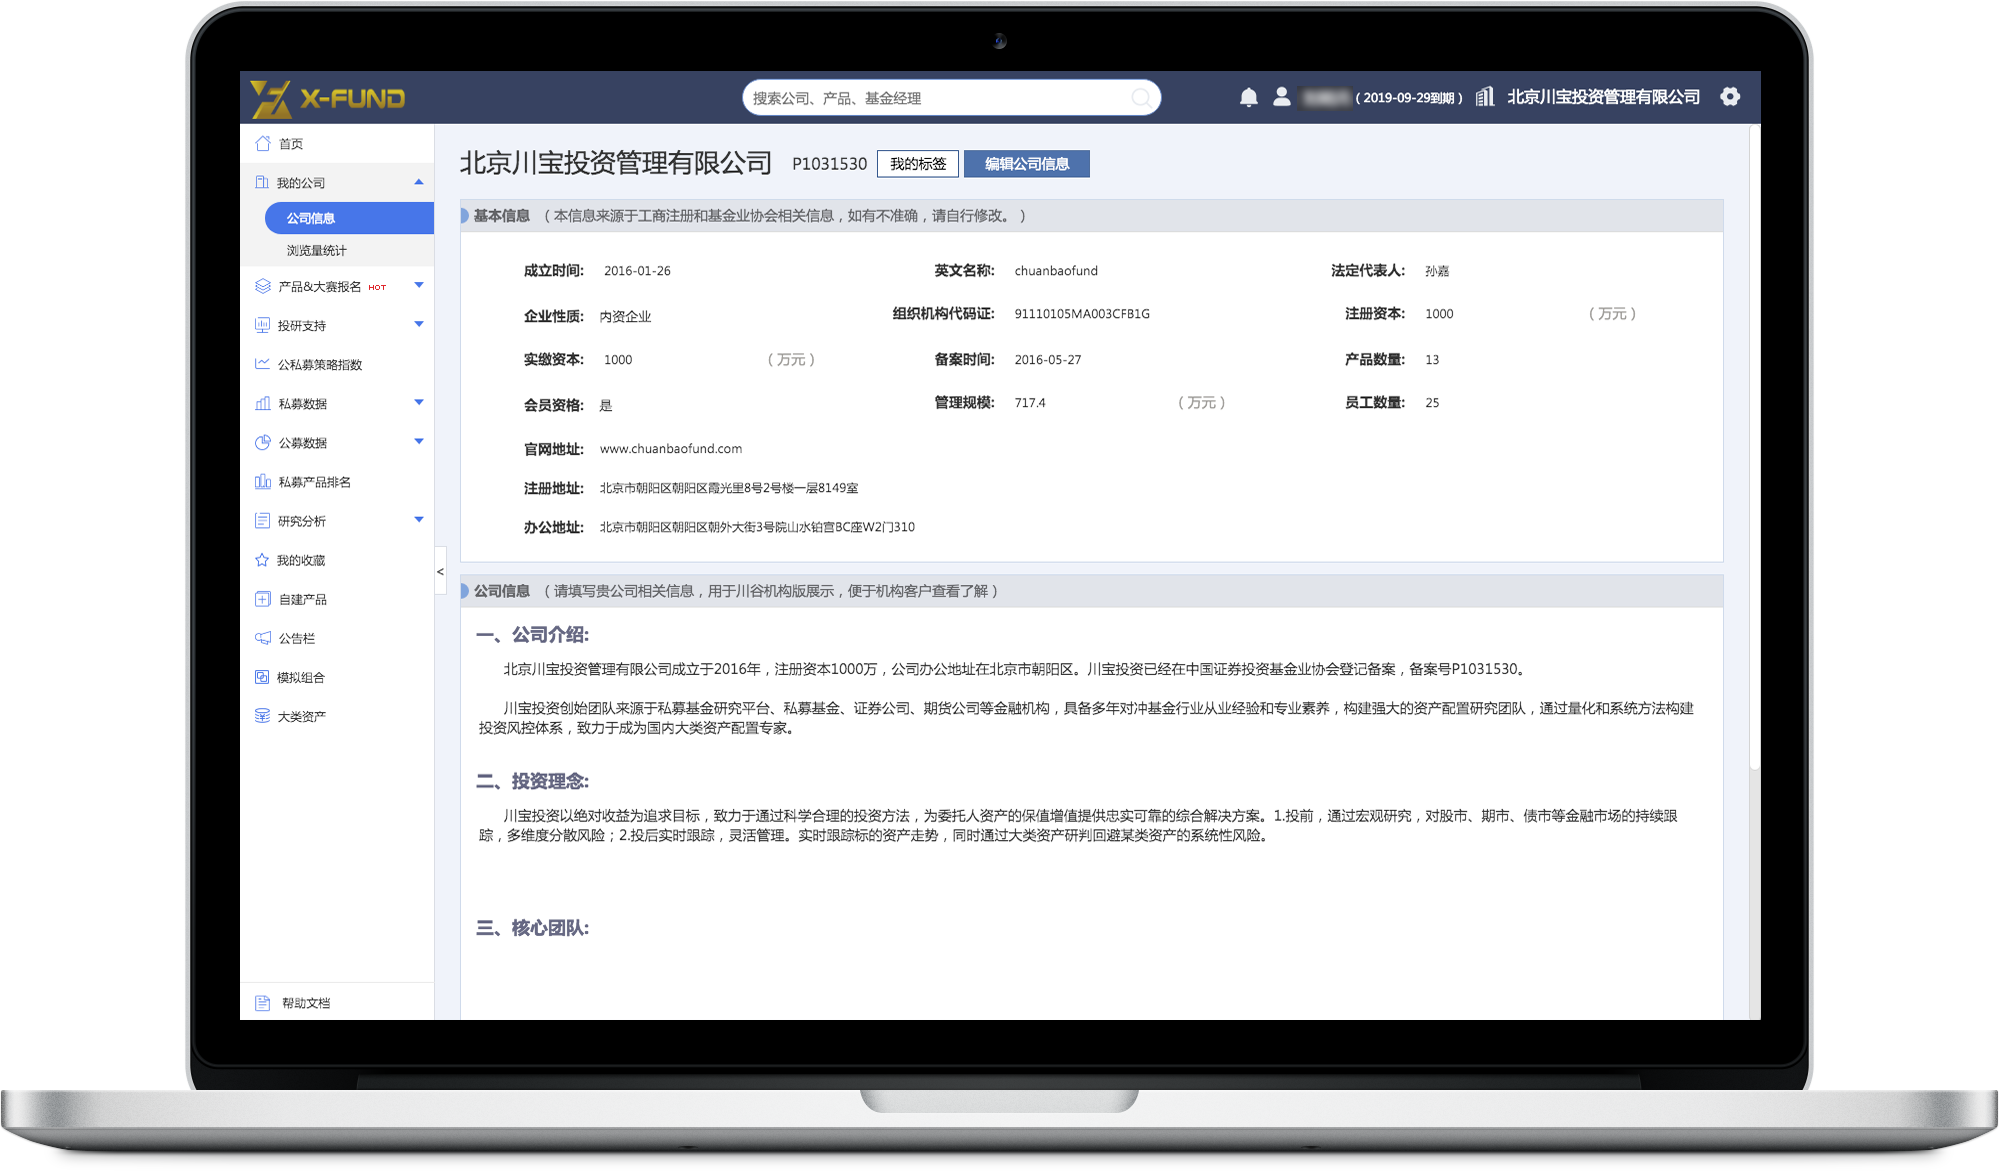Click the 一、公司介绍 heading

[x=533, y=635]
